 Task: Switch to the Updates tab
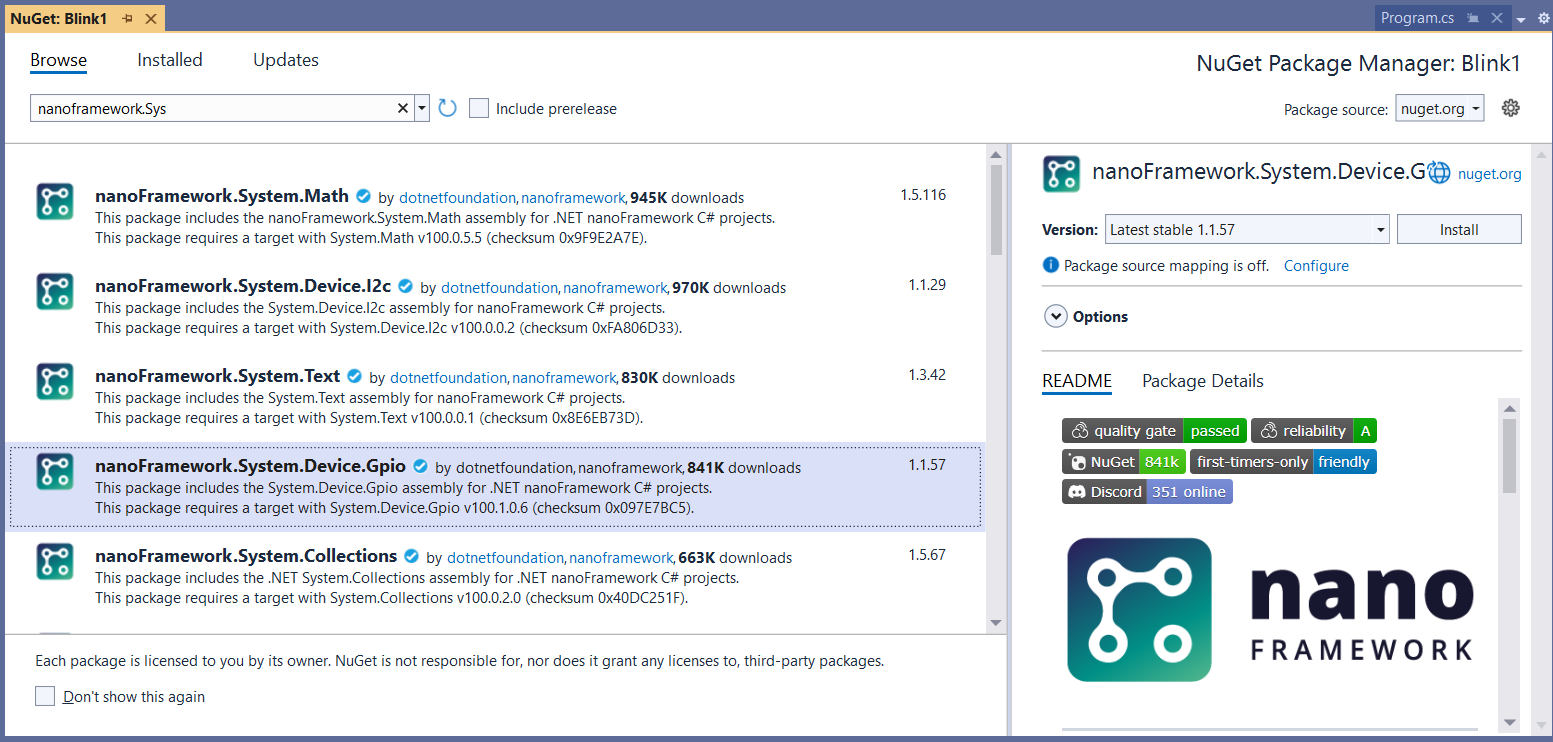point(285,60)
